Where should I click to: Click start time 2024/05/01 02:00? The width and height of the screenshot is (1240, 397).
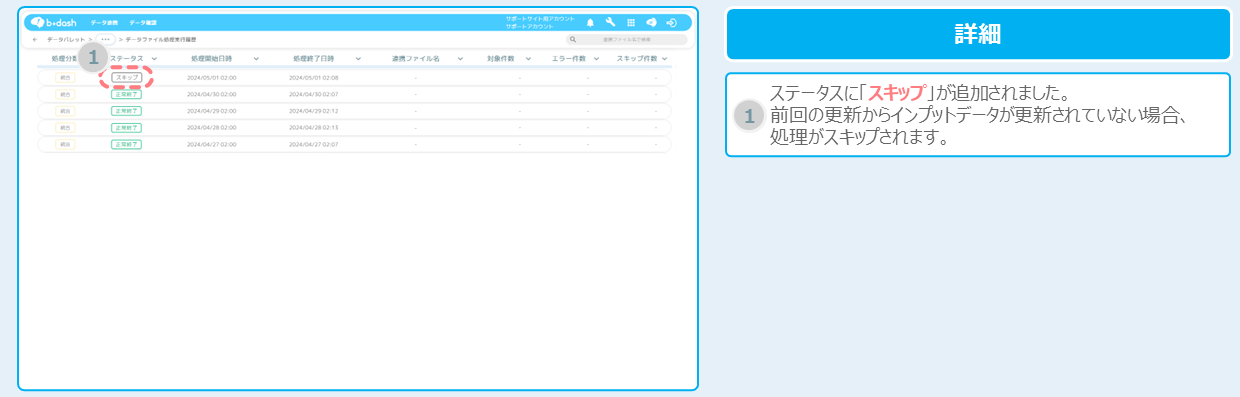coord(212,77)
